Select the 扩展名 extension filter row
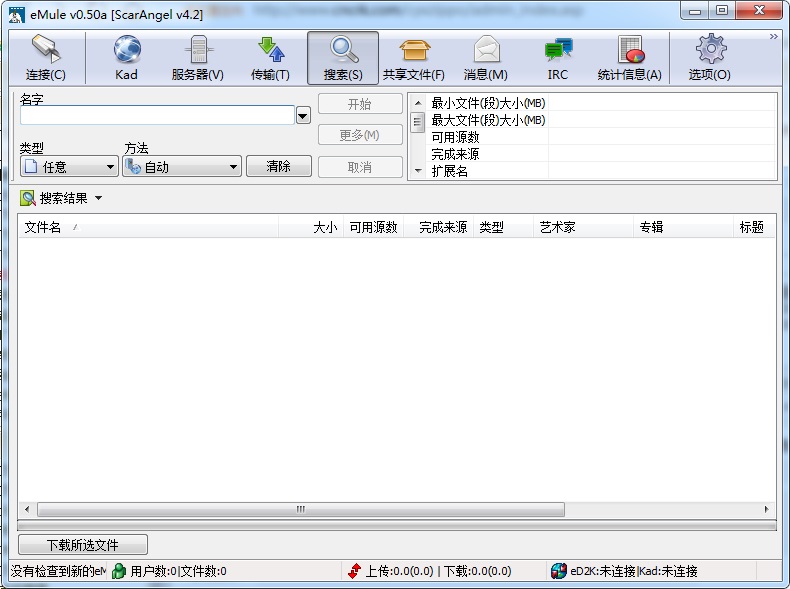790x589 pixels. [601, 171]
